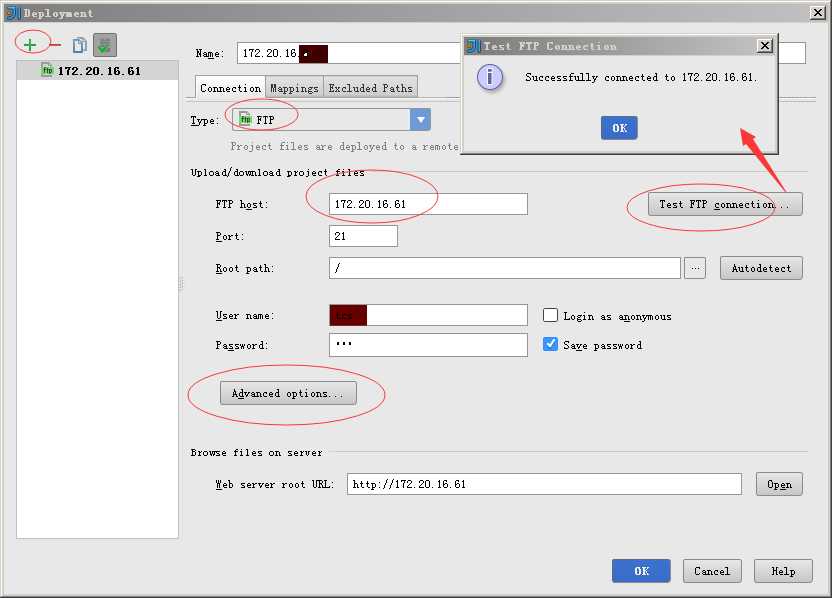Click the Port field showing 21
The image size is (832, 598).
point(363,236)
